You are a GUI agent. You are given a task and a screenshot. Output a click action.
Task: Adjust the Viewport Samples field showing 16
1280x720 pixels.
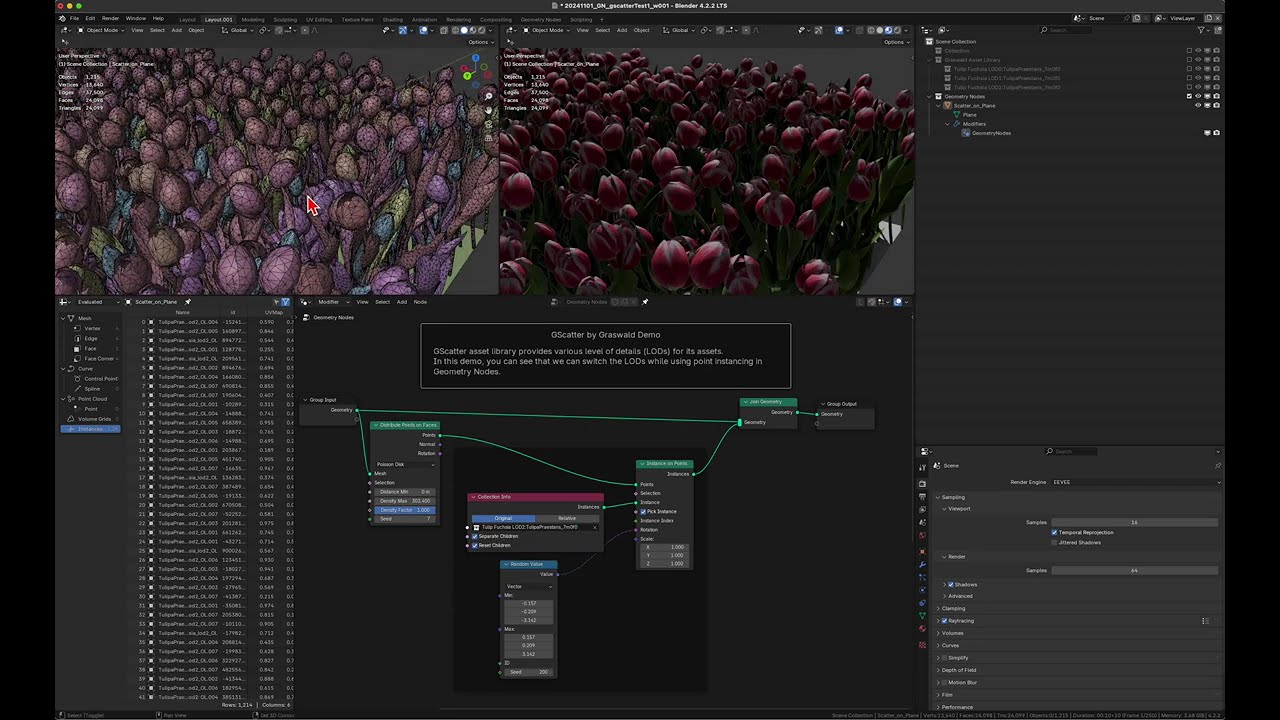(x=1135, y=522)
